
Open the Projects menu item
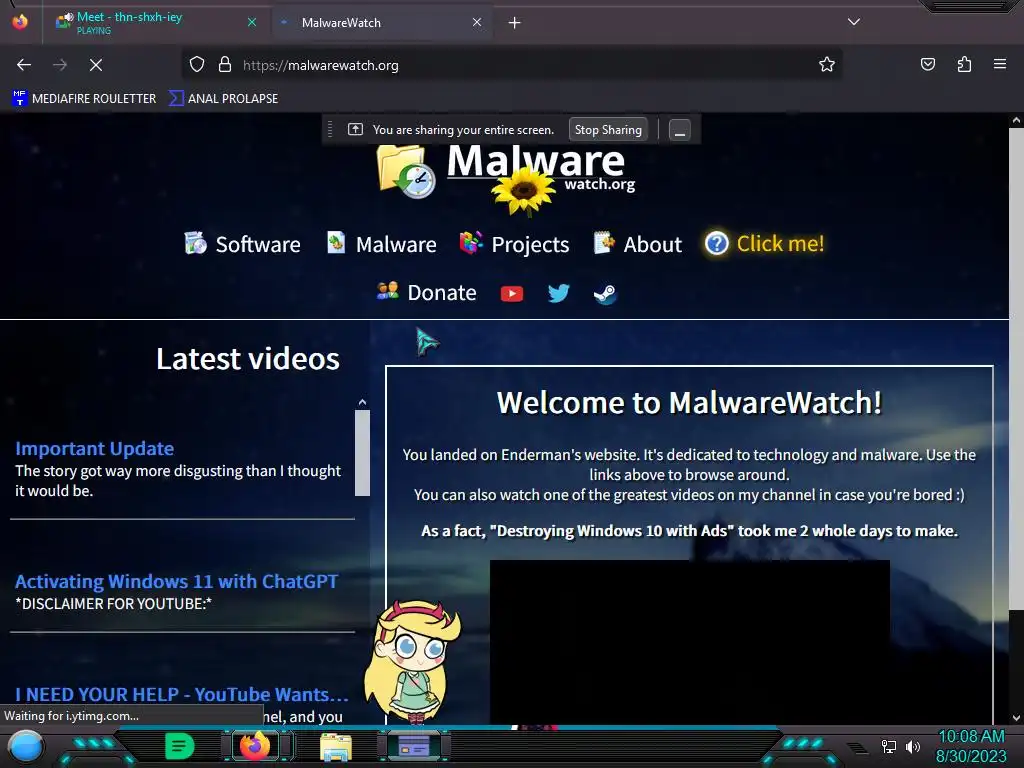pyautogui.click(x=515, y=244)
